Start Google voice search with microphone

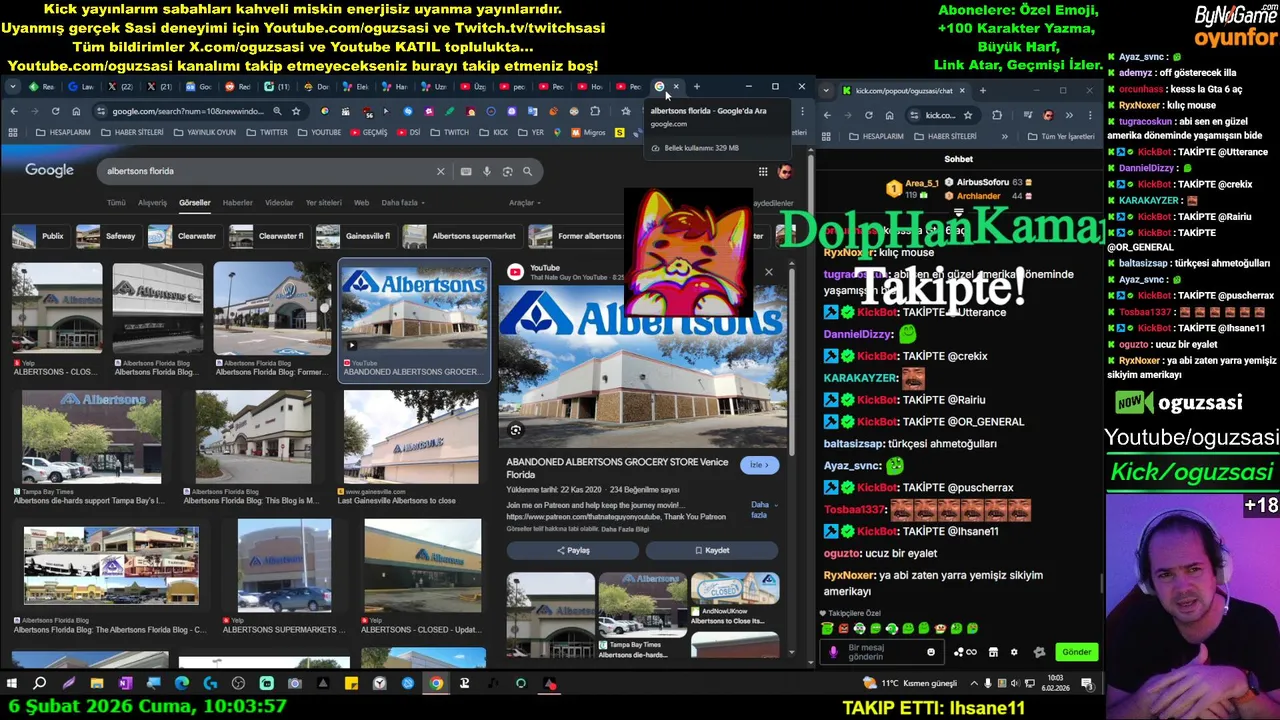coord(487,171)
